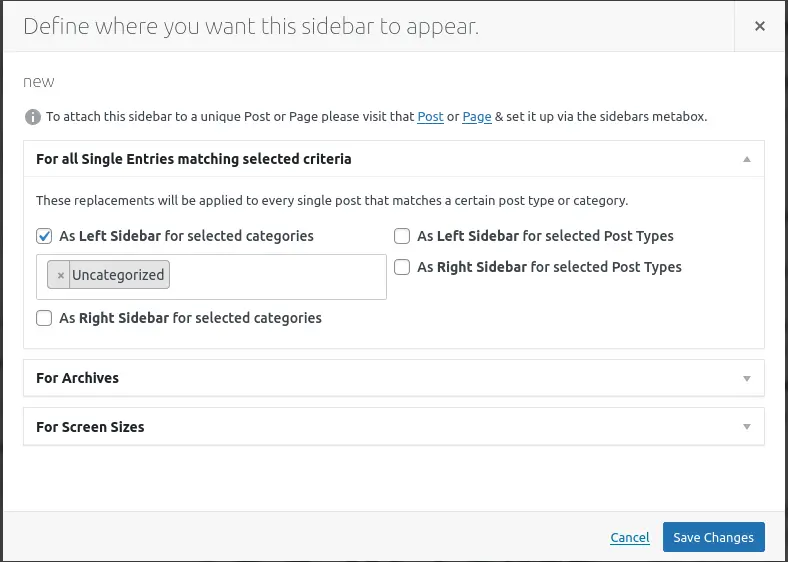
Task: Click the For all Single Entries heading
Action: [193, 159]
